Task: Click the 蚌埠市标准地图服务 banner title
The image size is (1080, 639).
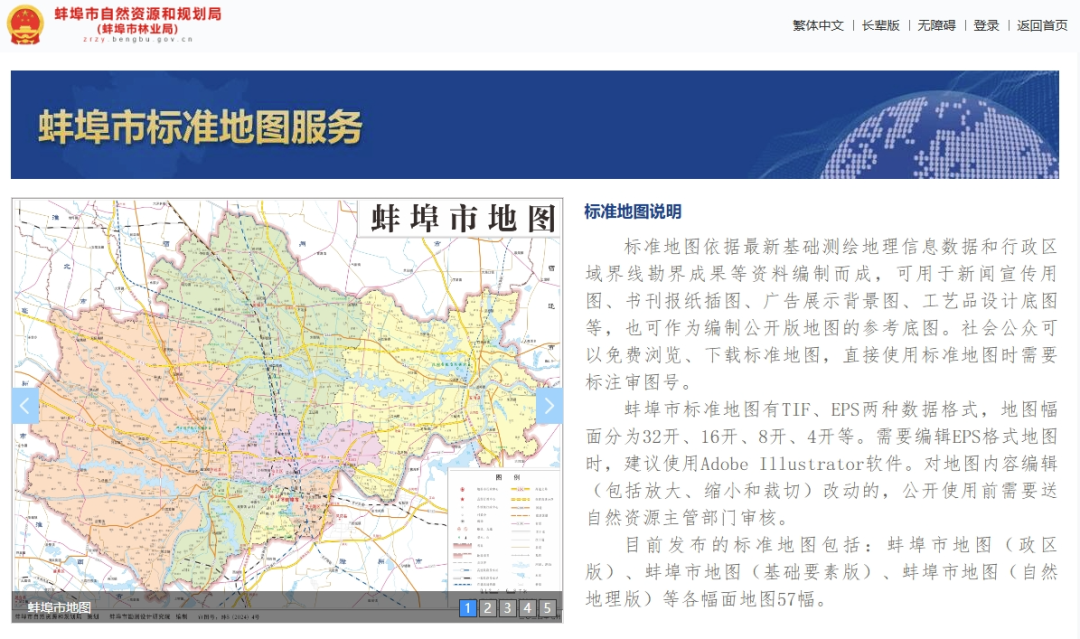Action: click(200, 128)
